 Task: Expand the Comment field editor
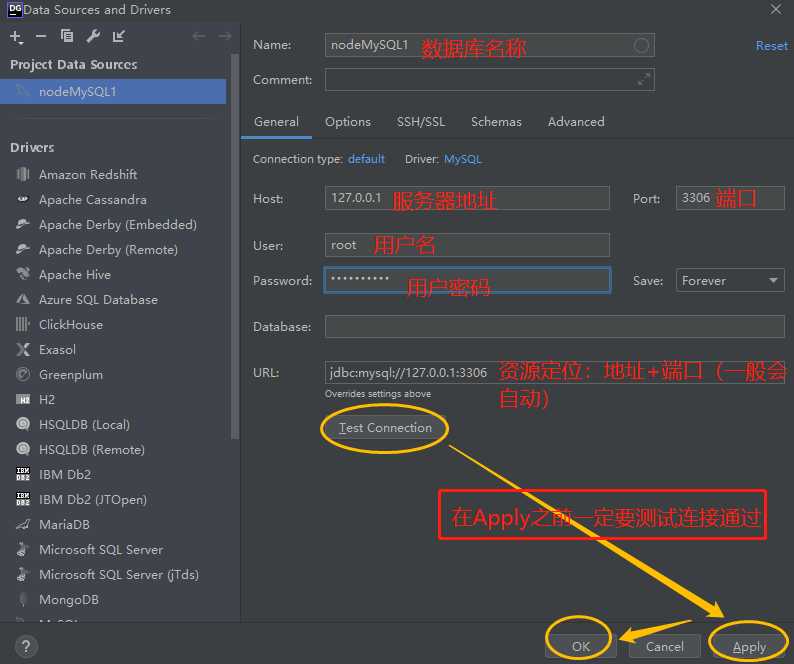pyautogui.click(x=644, y=80)
